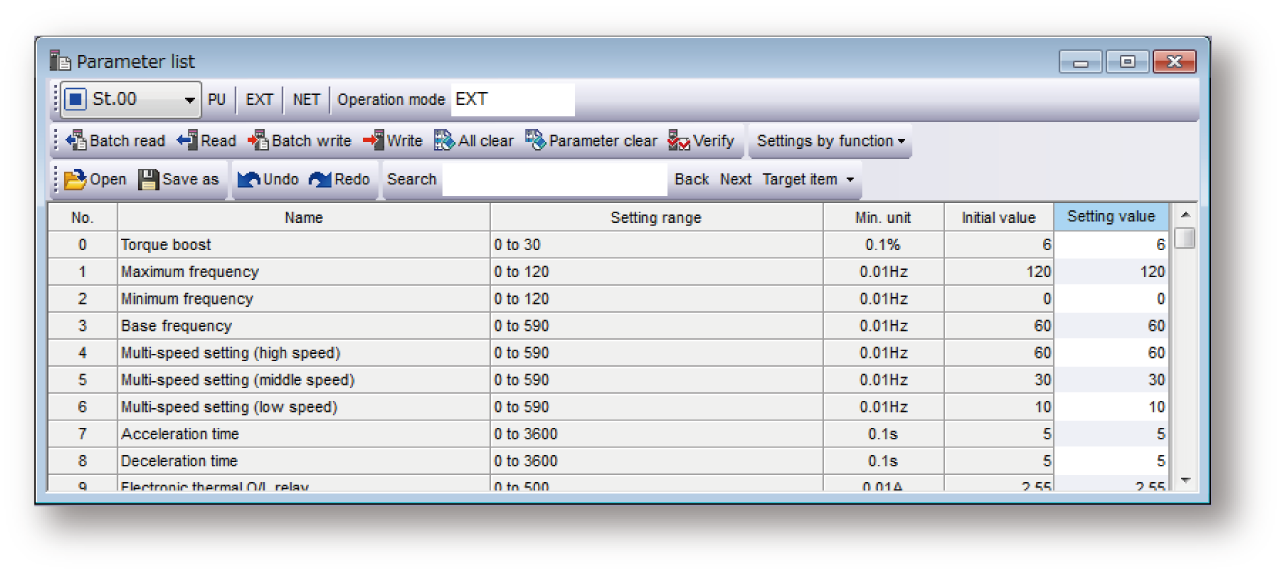This screenshot has width=1280, height=572.
Task: Click the Next search button
Action: (736, 180)
